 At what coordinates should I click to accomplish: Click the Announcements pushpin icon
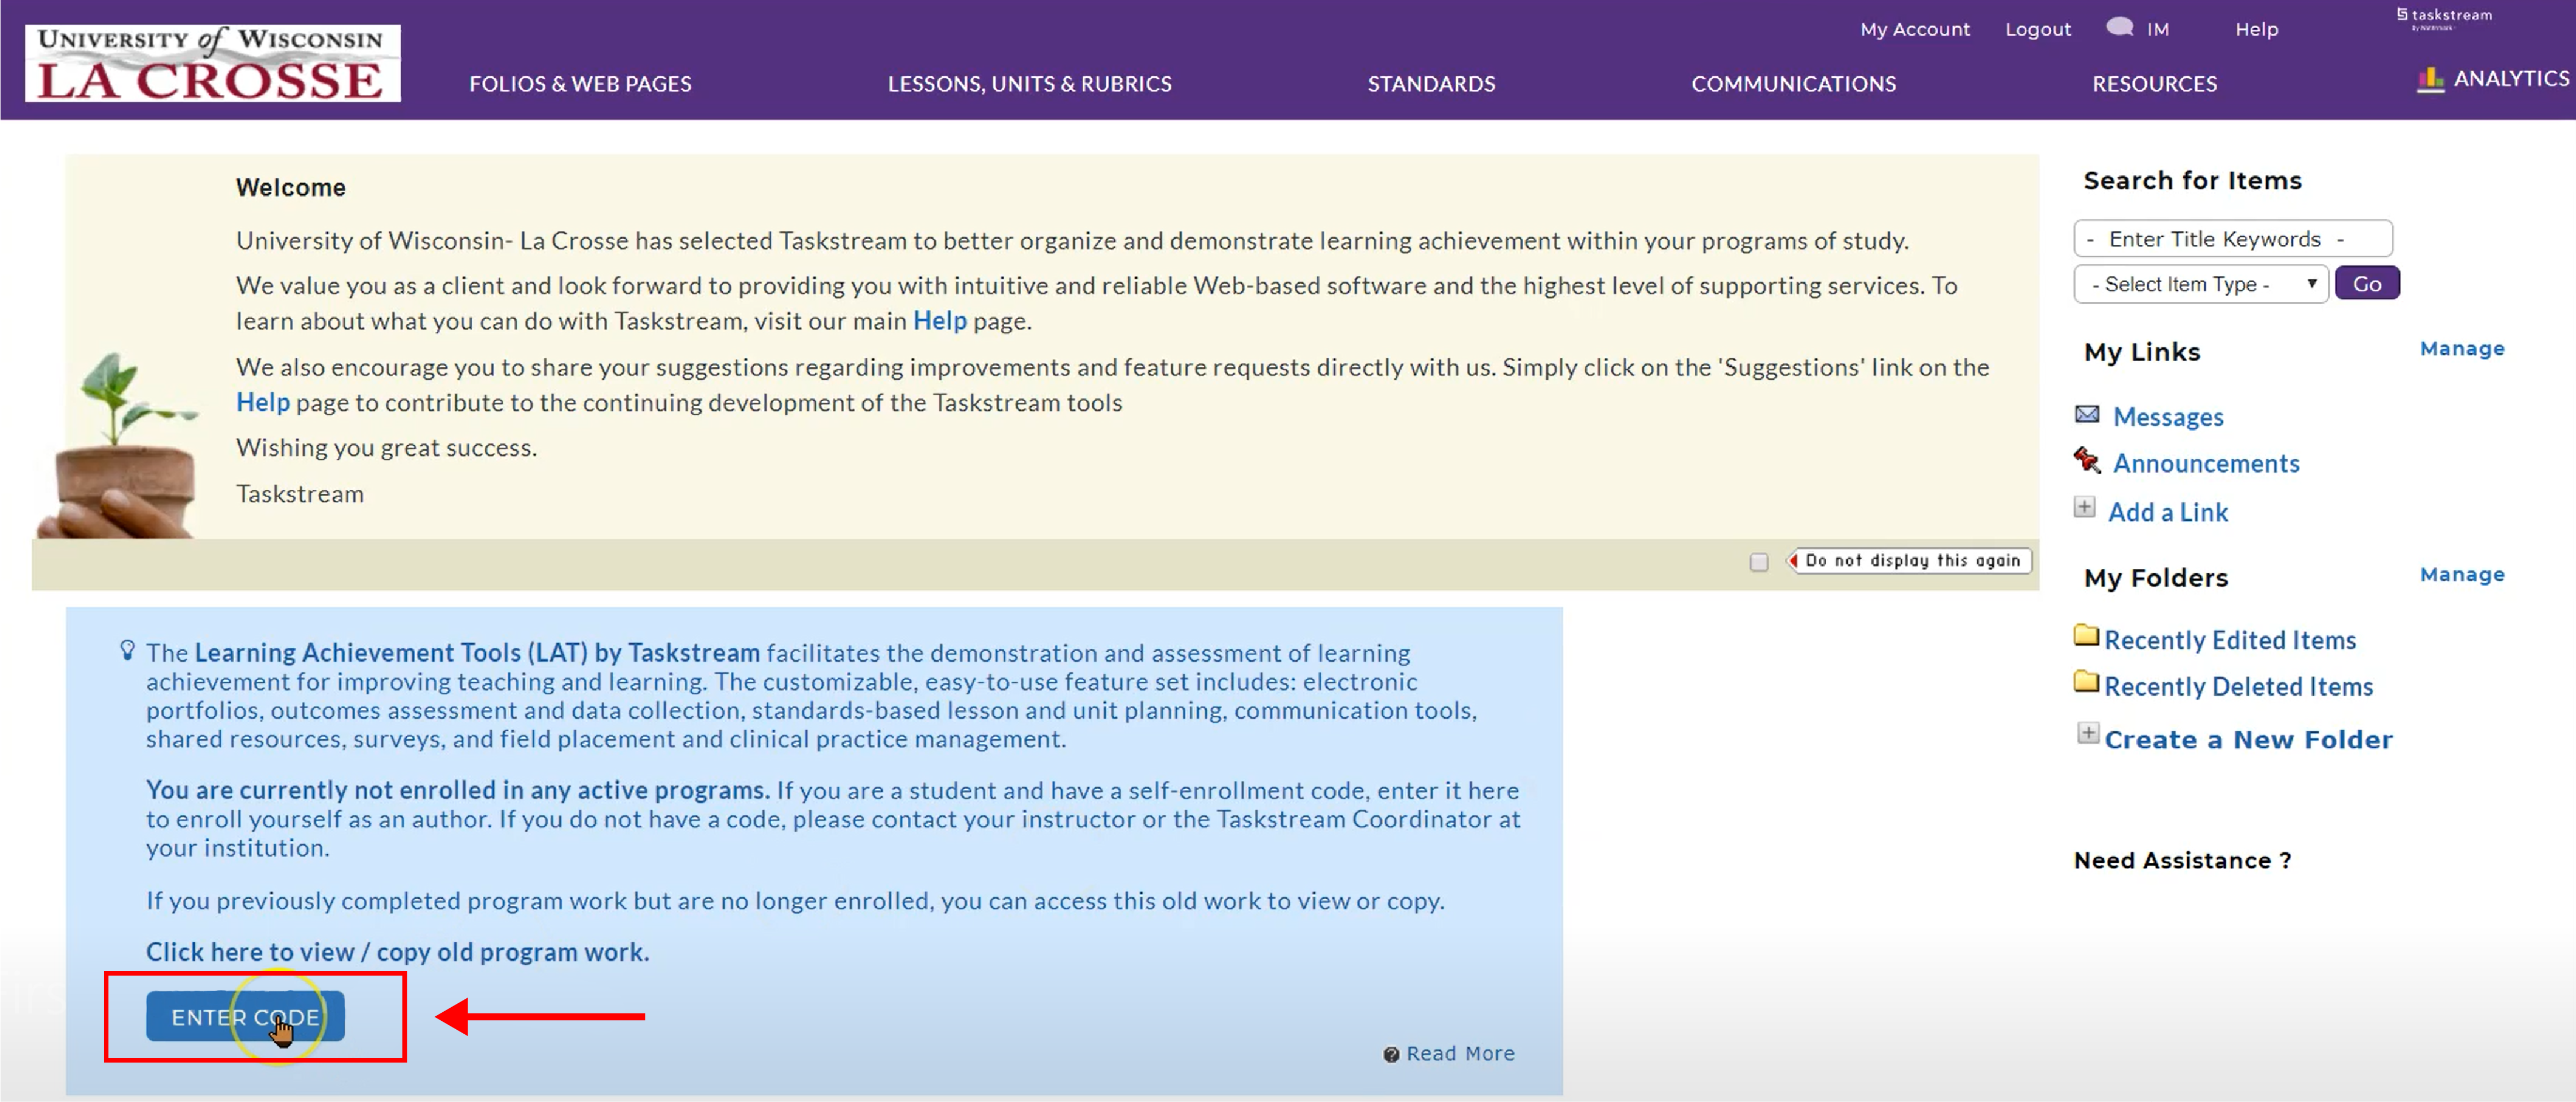pyautogui.click(x=2087, y=460)
